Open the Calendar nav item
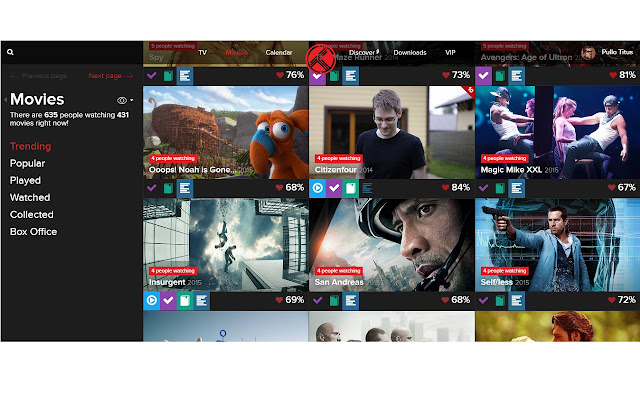Screen dimensions: 640x400 279,53
